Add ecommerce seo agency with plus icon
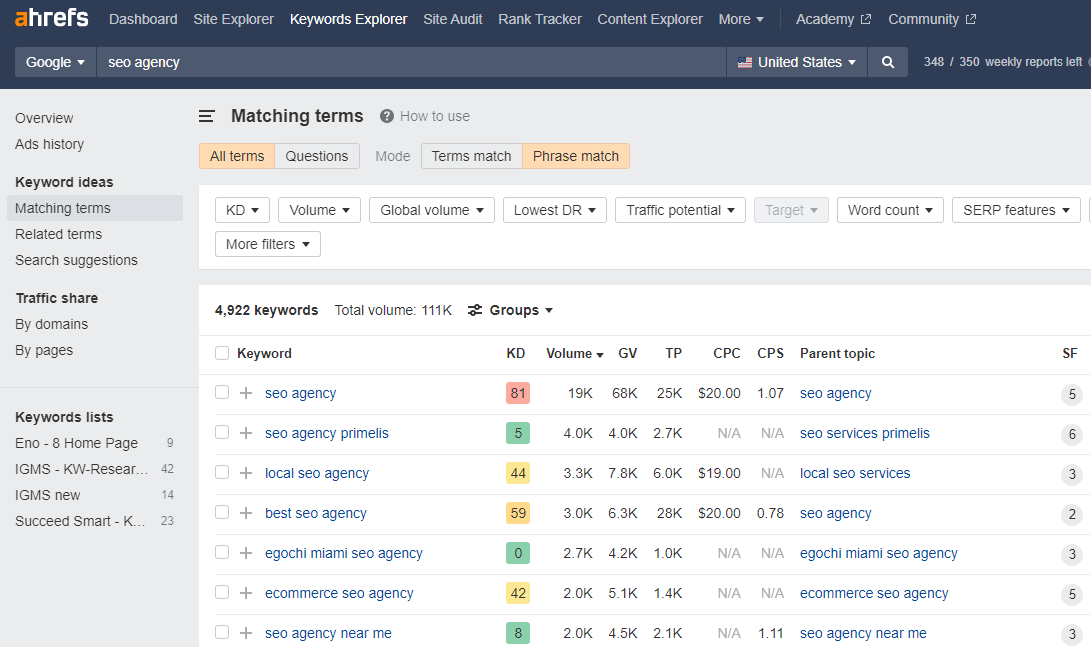Screen dimensions: 1091x647 246,593
